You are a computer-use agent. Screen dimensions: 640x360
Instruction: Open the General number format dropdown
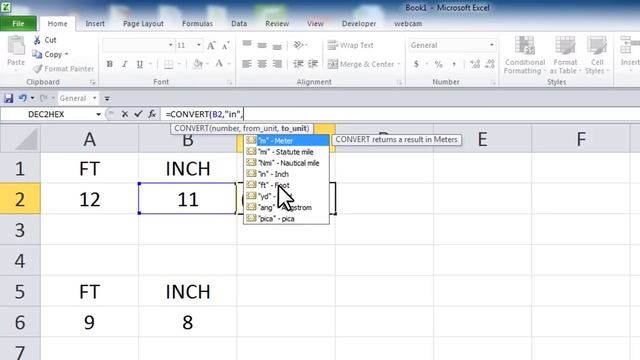tap(492, 45)
